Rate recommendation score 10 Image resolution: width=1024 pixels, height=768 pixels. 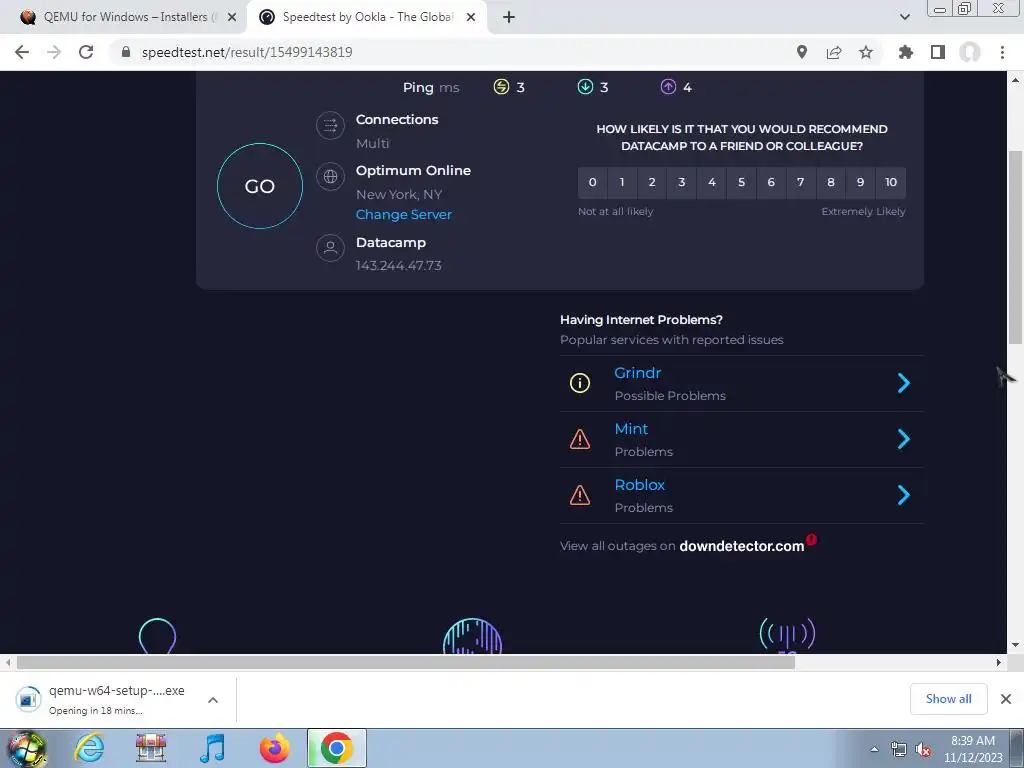(x=891, y=182)
